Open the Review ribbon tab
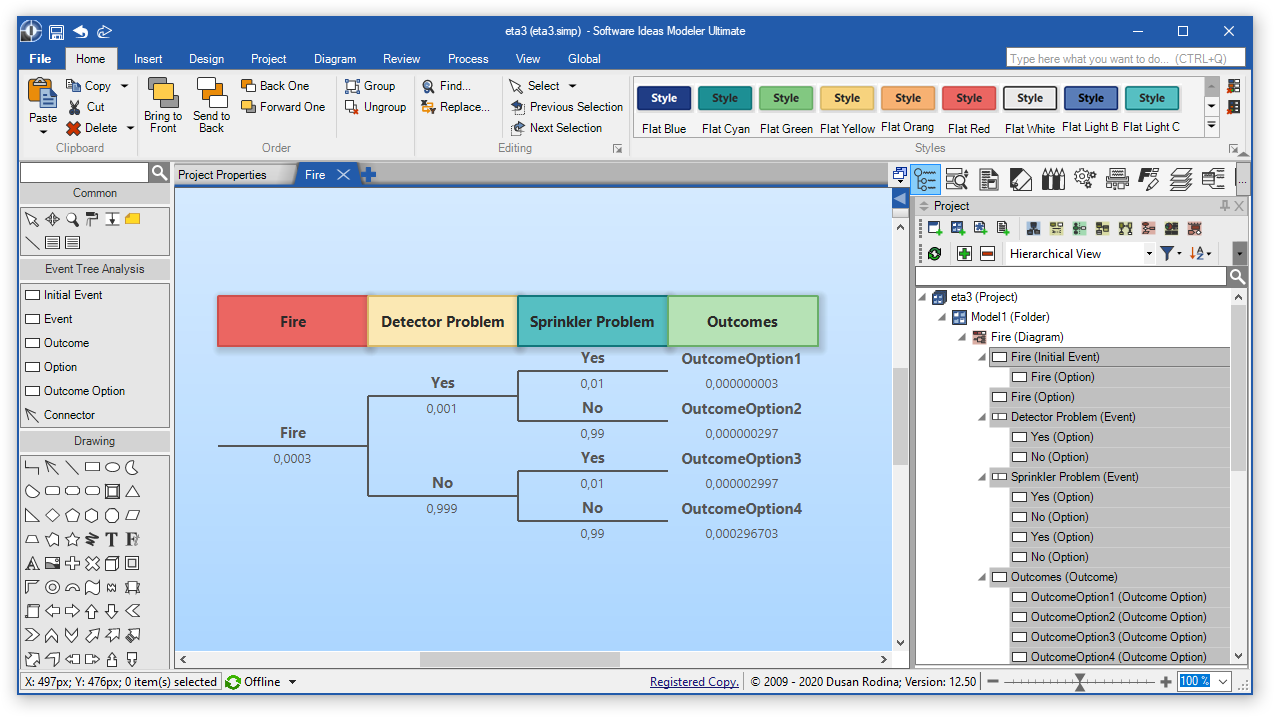The image size is (1274, 717). 402,59
